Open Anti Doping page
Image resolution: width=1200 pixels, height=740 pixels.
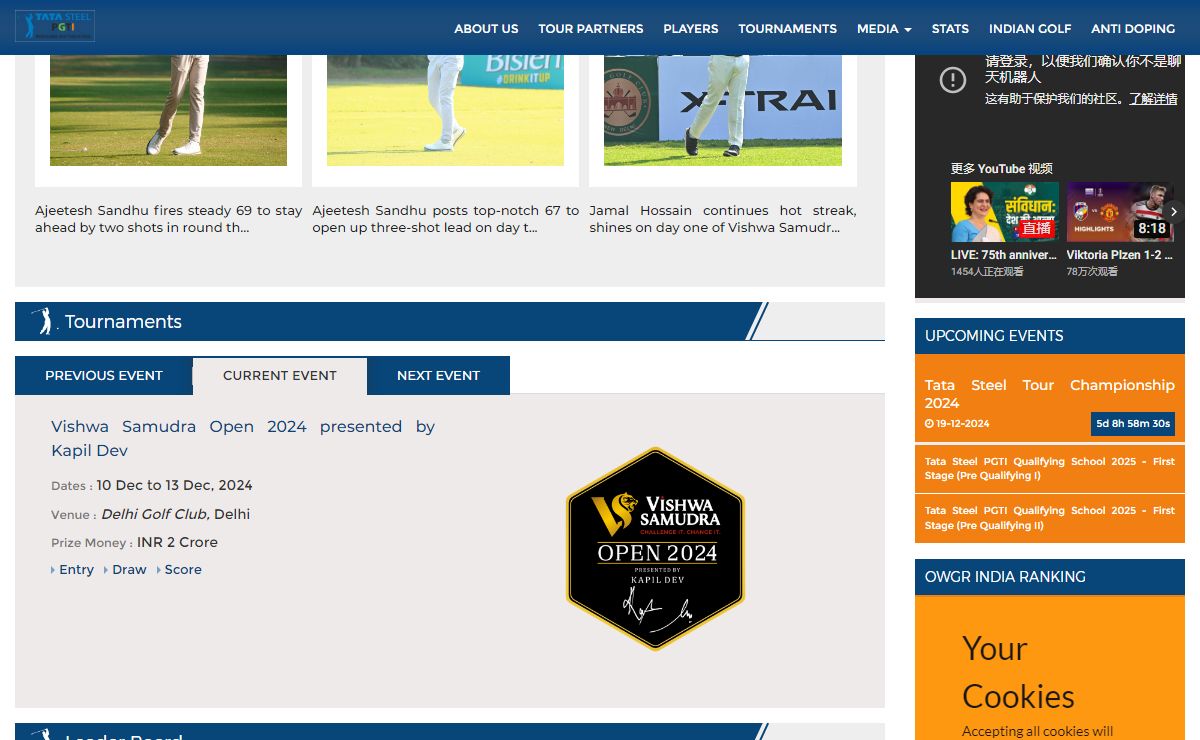click(1133, 29)
